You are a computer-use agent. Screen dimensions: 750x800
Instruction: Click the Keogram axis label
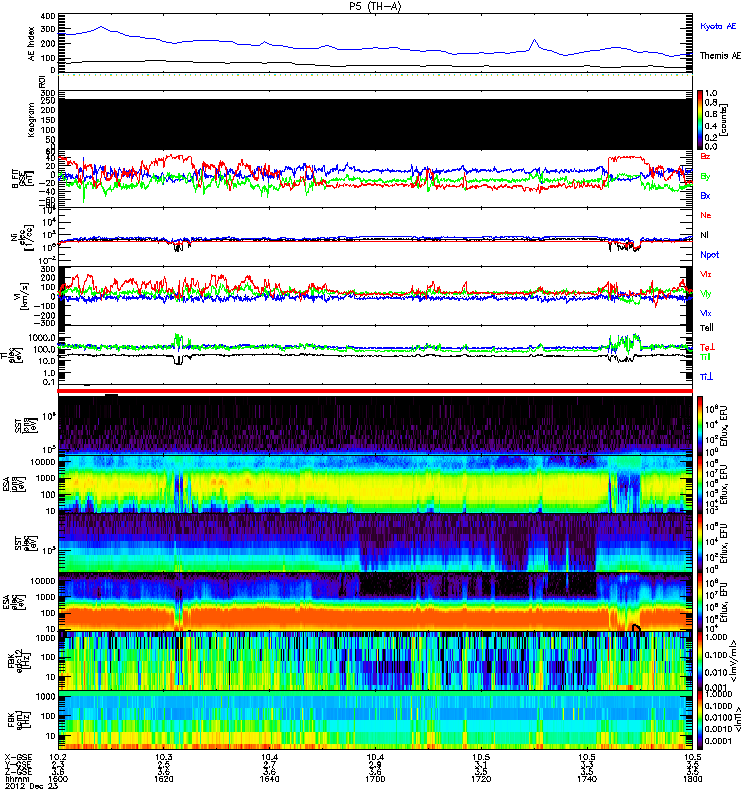point(32,120)
